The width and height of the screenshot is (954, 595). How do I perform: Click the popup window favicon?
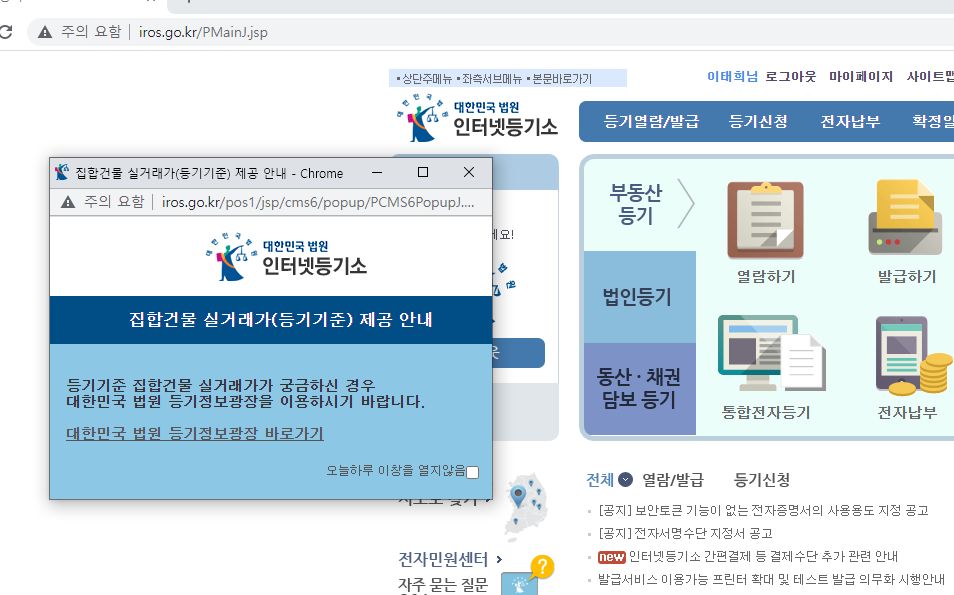click(62, 173)
